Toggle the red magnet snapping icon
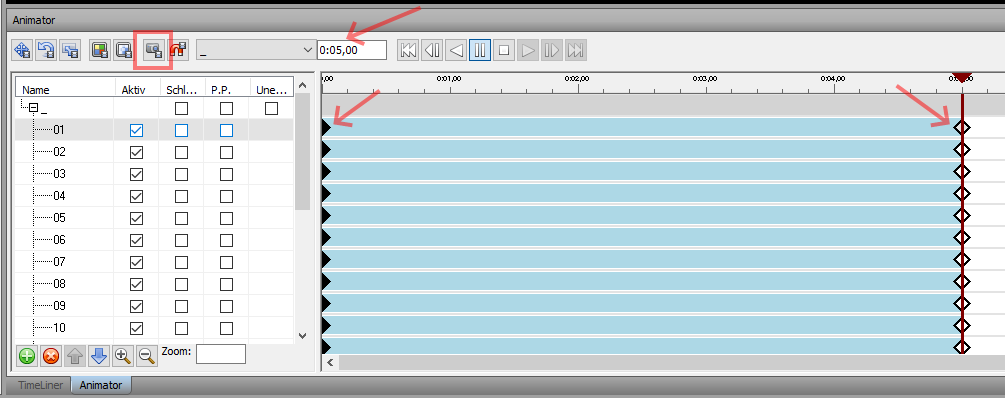This screenshot has height=398, width=1005. click(178, 50)
